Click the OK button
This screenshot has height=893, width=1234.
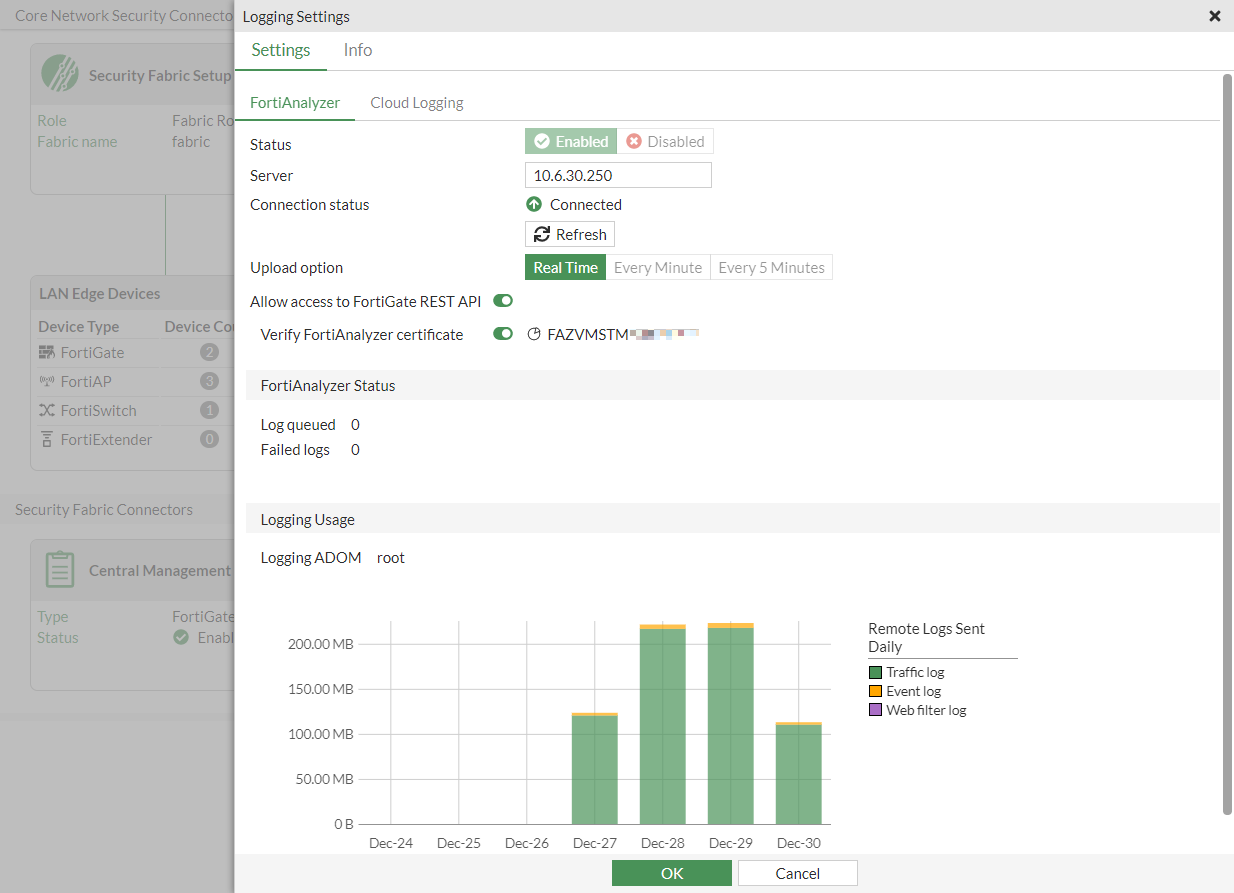(671, 872)
